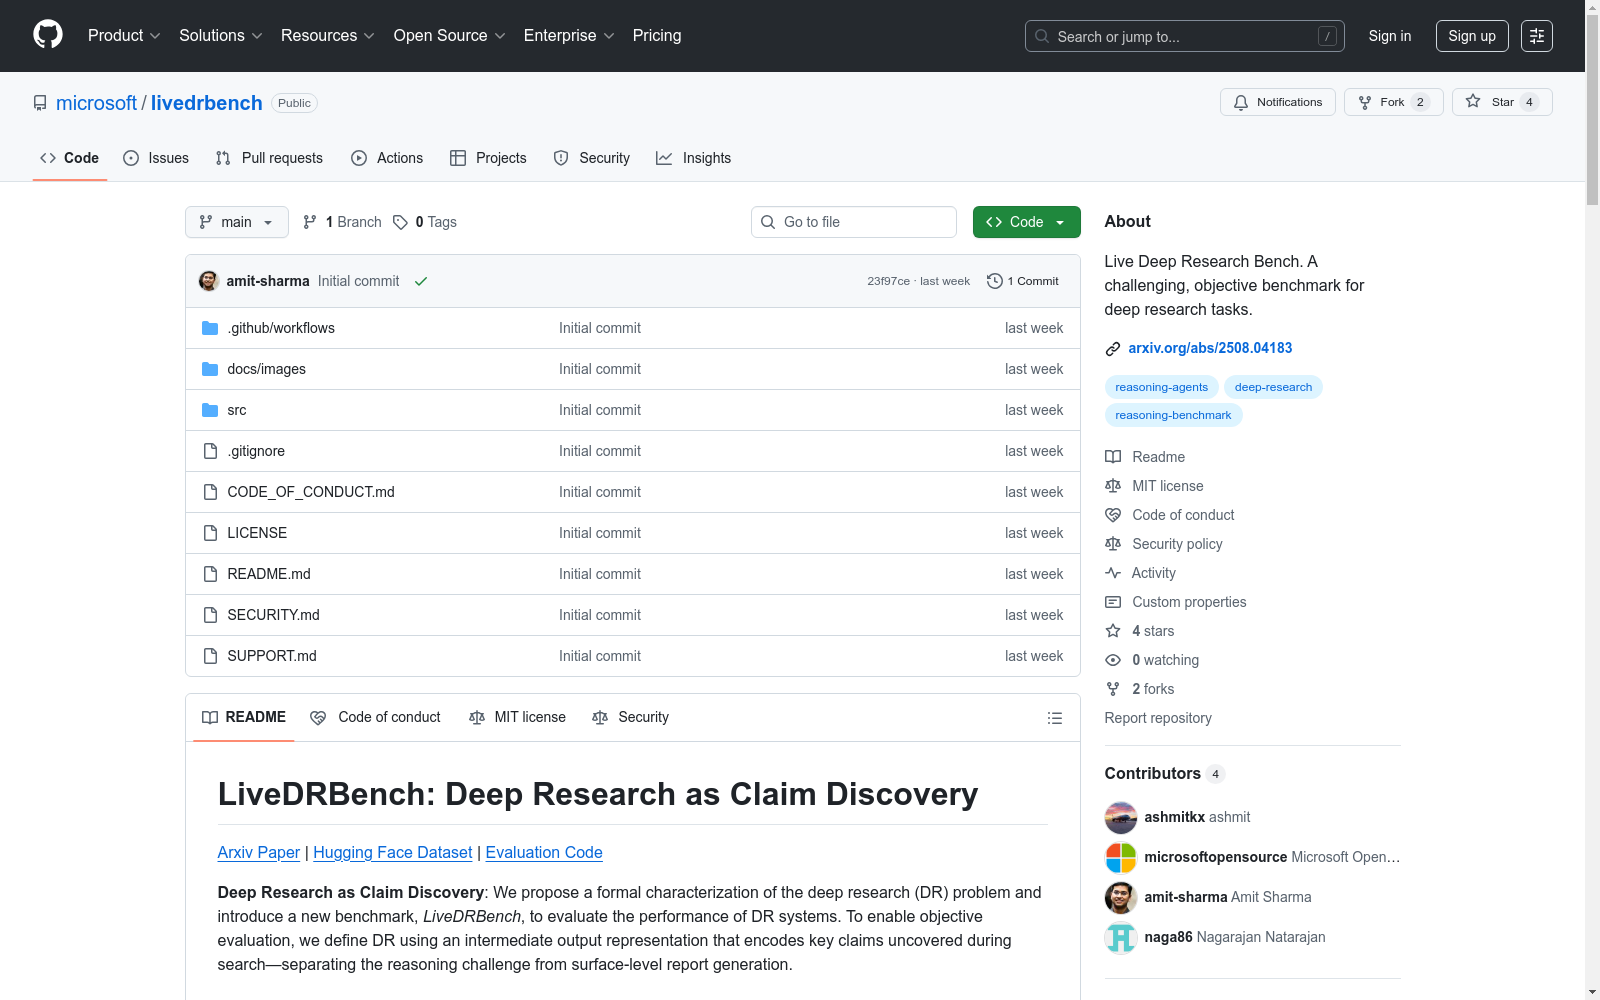Click the link icon beside arxiv URL
This screenshot has height=1000, width=1600.
(1113, 349)
